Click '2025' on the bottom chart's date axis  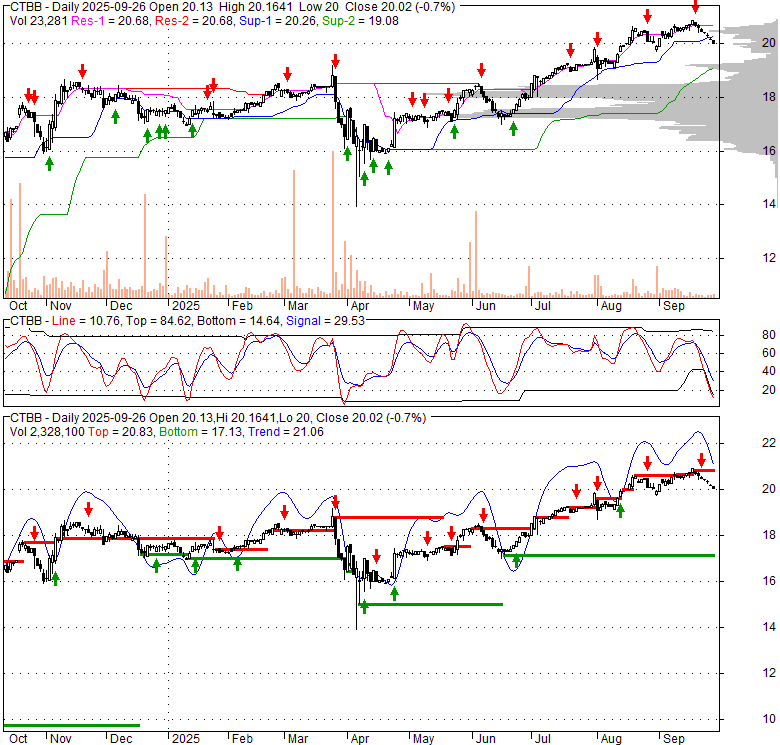pos(186,739)
